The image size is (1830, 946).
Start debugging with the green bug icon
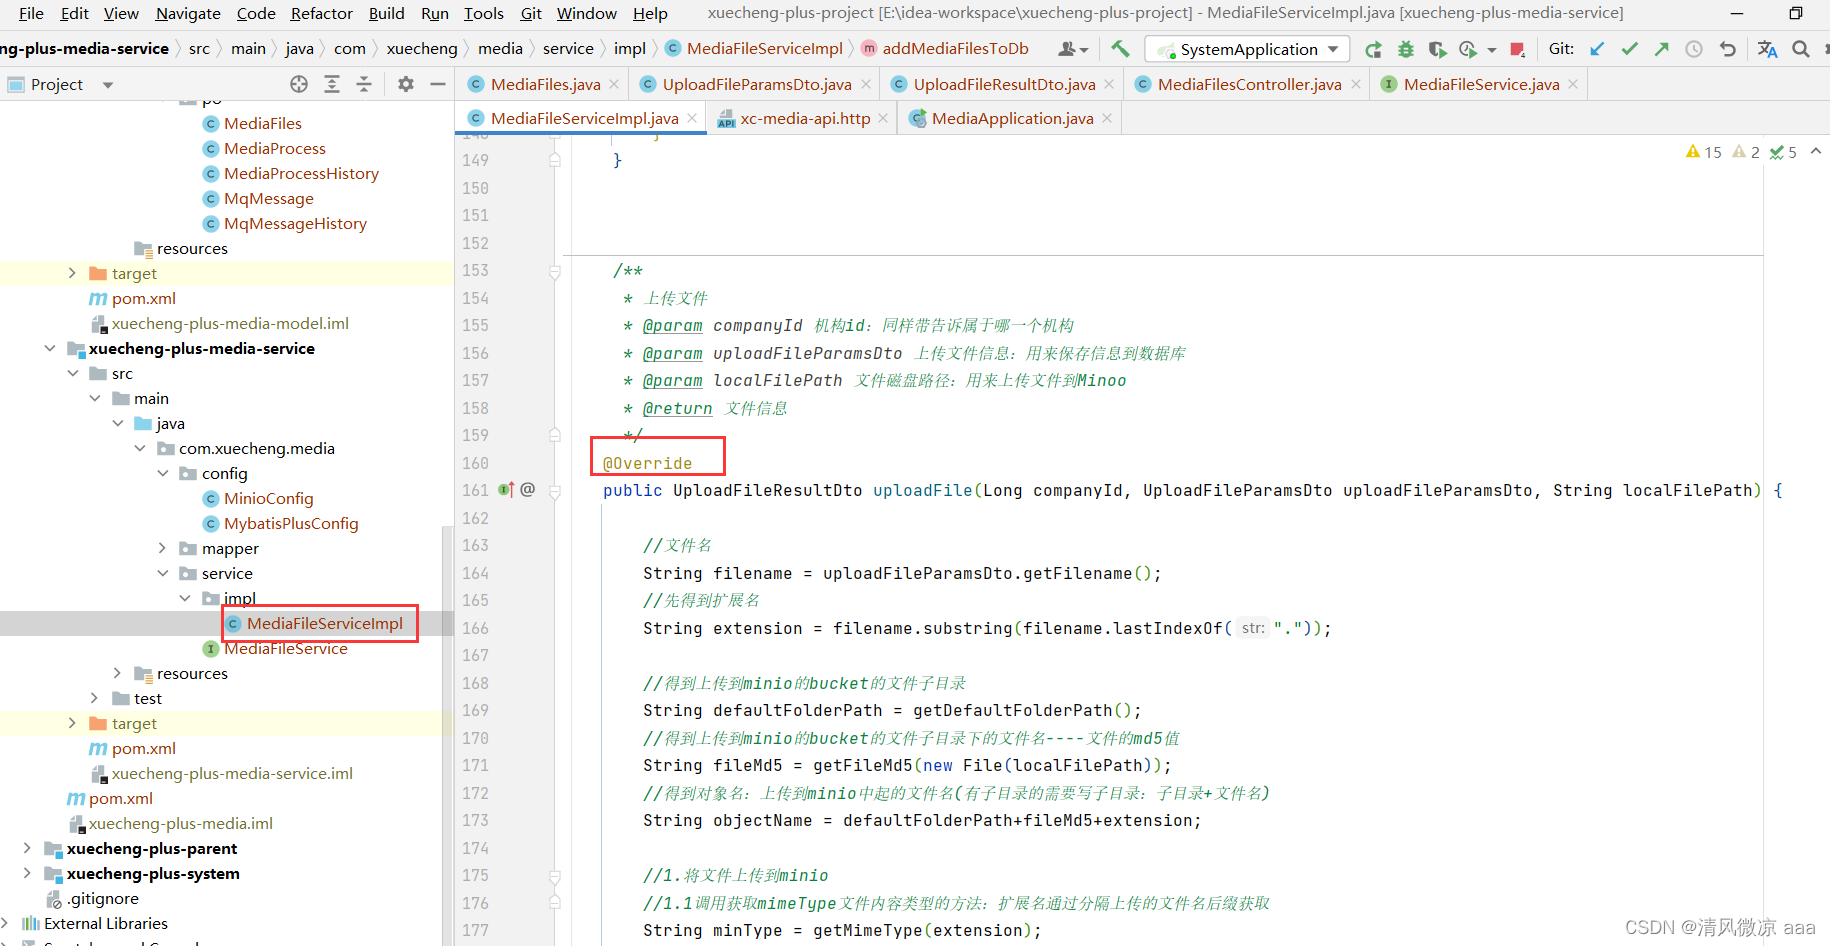coord(1406,49)
